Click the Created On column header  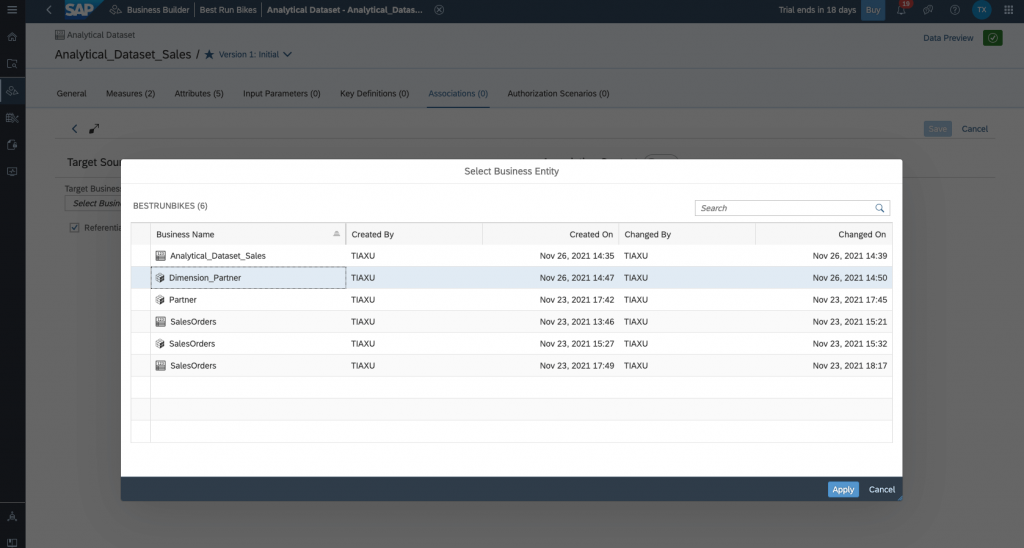(551, 234)
